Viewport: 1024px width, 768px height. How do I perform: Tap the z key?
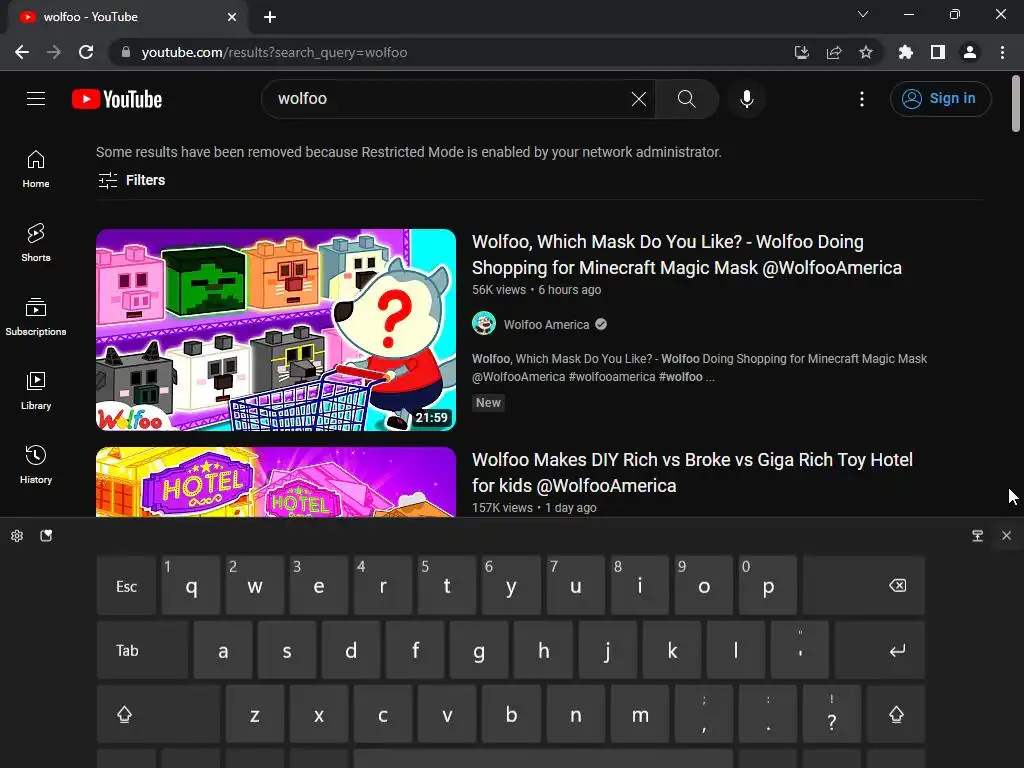pos(255,714)
